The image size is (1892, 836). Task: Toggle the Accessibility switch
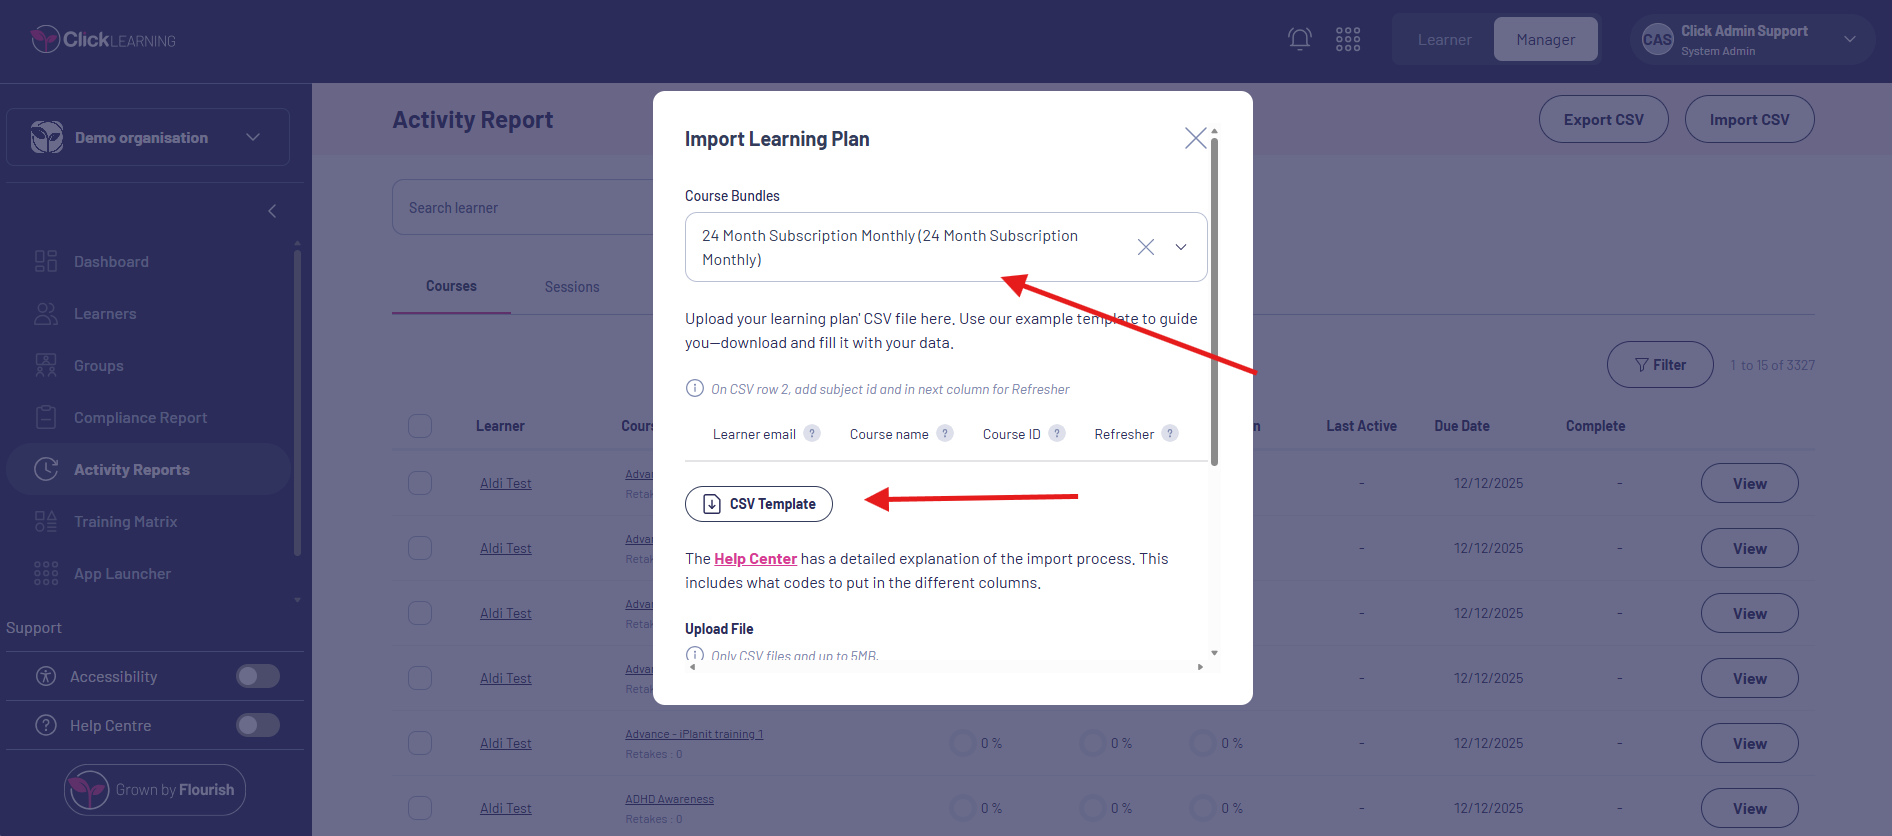click(x=258, y=676)
